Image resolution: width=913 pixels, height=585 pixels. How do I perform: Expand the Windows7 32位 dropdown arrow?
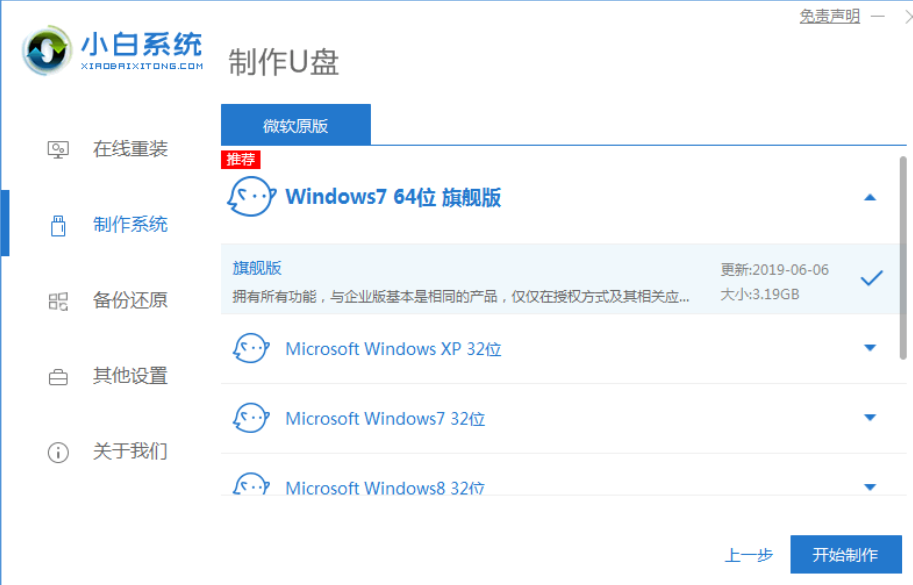point(869,418)
